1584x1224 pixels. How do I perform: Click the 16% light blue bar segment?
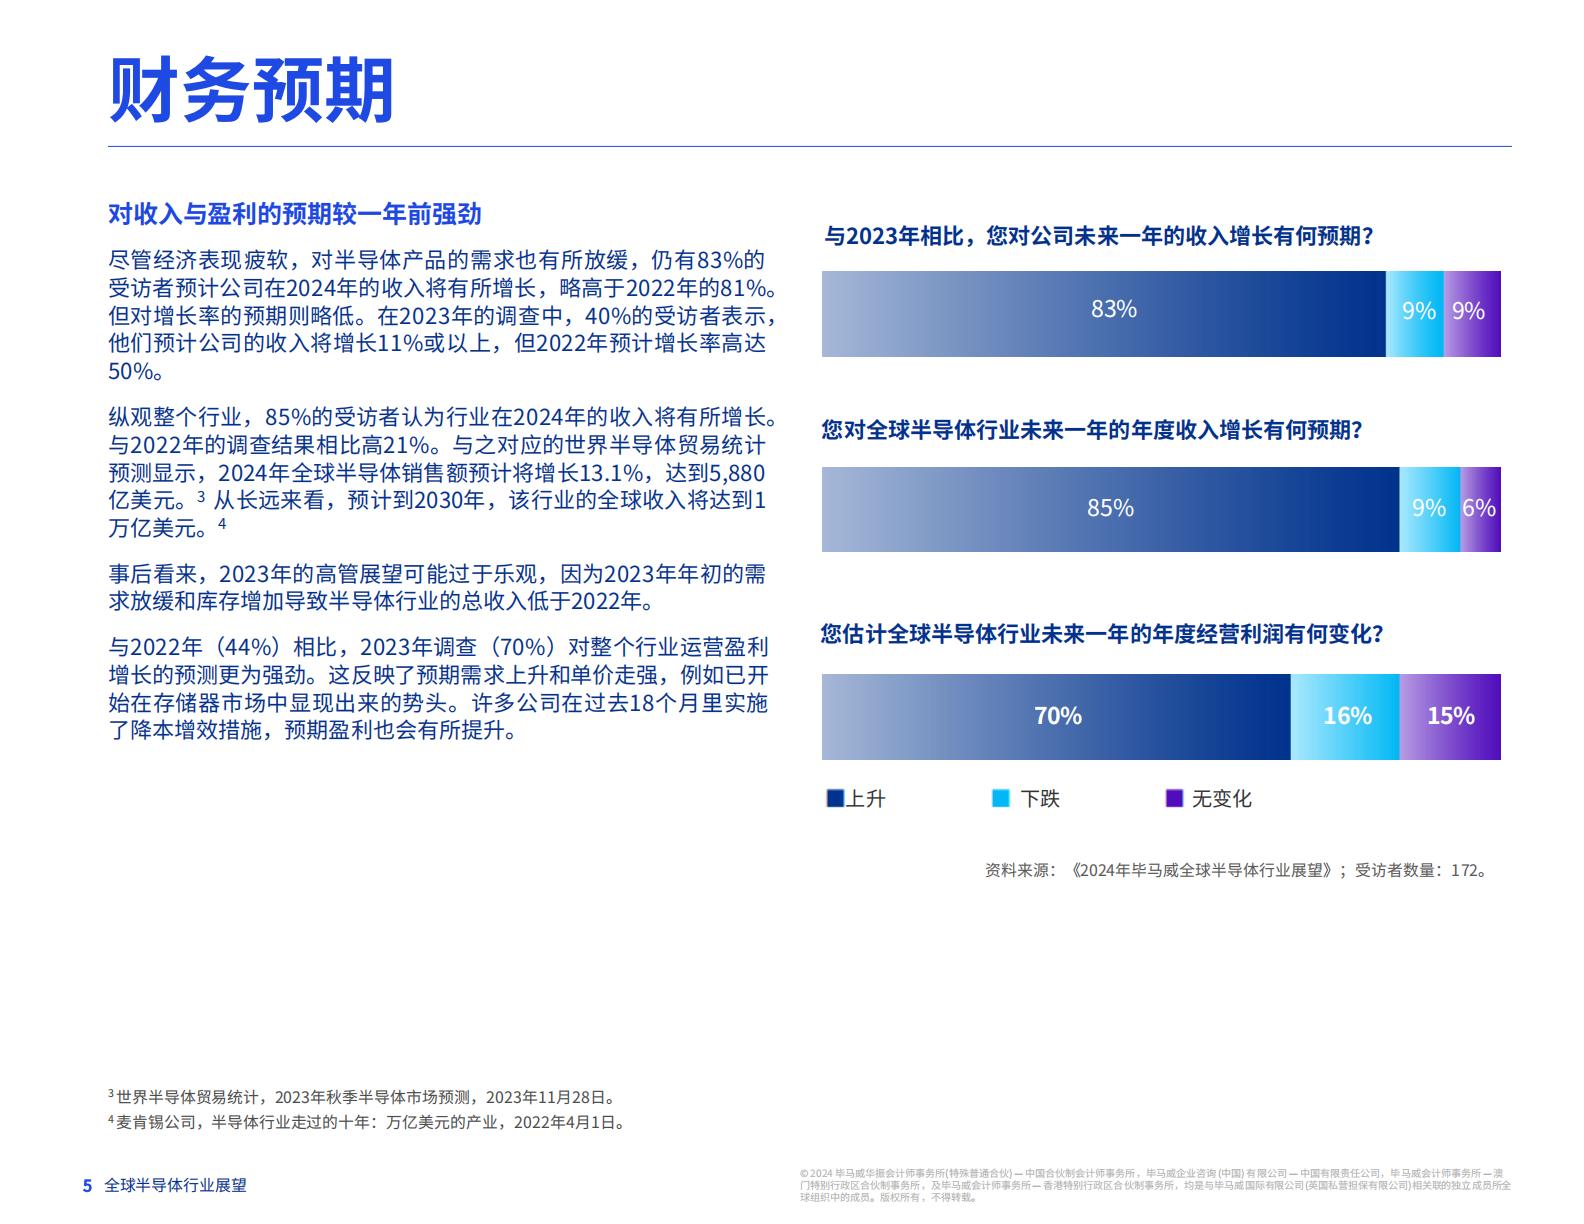1345,717
